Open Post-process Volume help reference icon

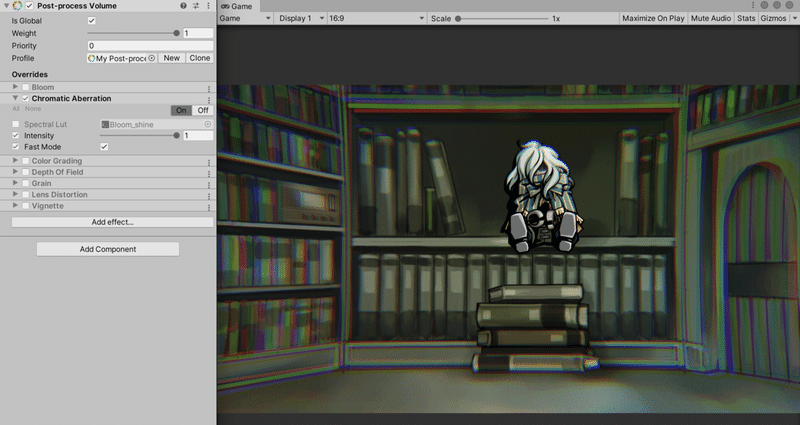pos(183,6)
